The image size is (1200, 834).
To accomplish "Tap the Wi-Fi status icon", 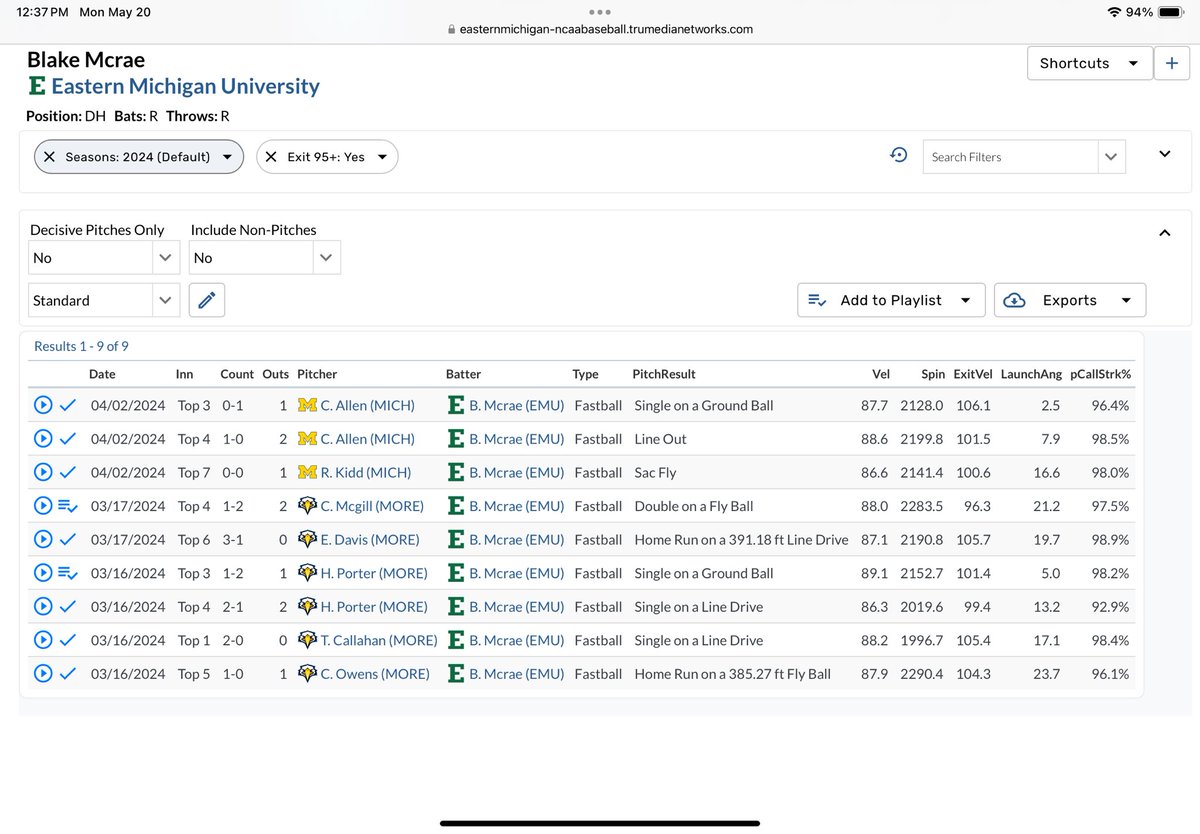I will 1114,12.
